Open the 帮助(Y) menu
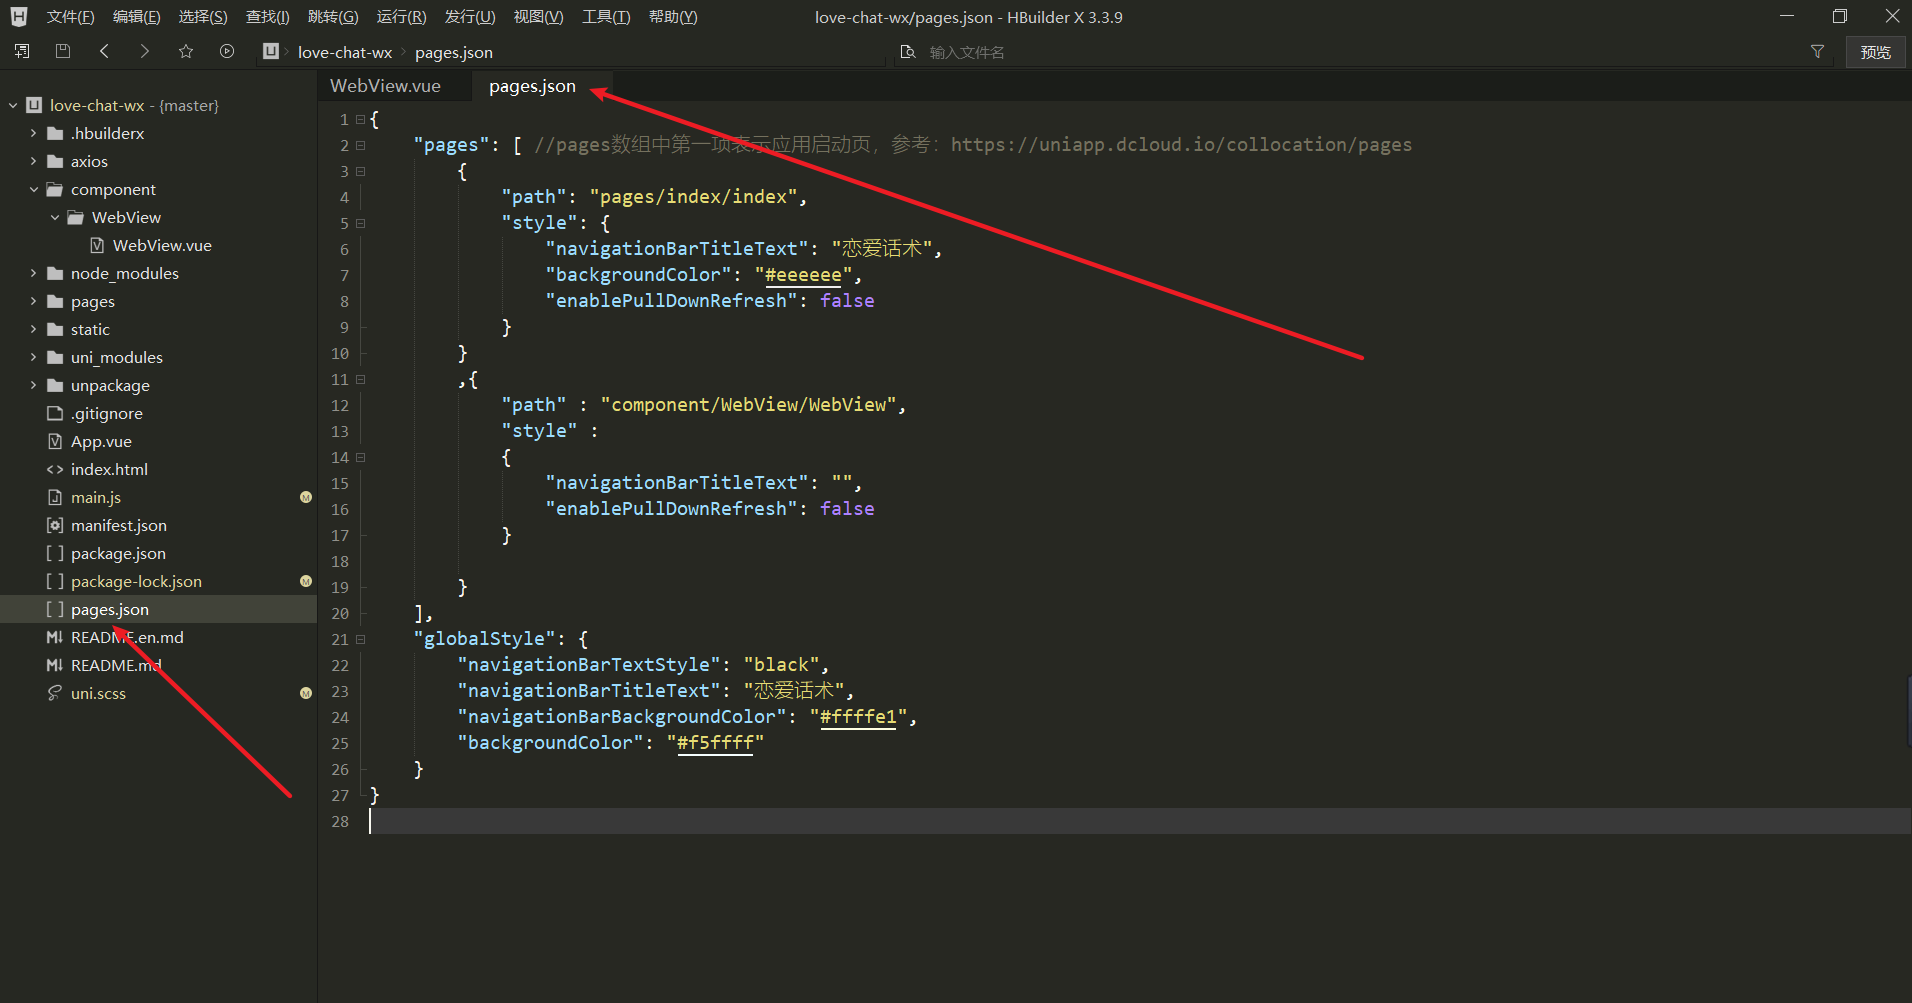 673,17
